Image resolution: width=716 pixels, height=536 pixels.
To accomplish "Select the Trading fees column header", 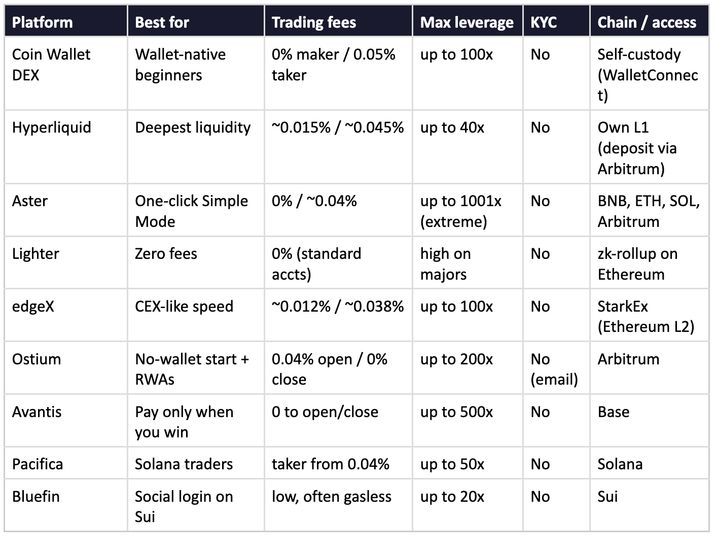I will coord(338,21).
